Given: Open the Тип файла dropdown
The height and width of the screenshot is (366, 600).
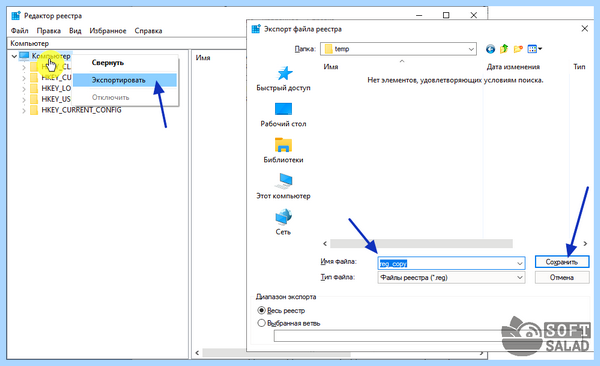Looking at the screenshot, I should pos(520,278).
